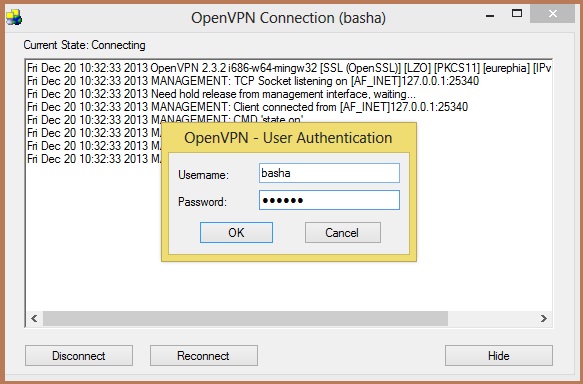Cancel the User Authentication dialog
Screen dimensions: 583x384
(x=343, y=233)
